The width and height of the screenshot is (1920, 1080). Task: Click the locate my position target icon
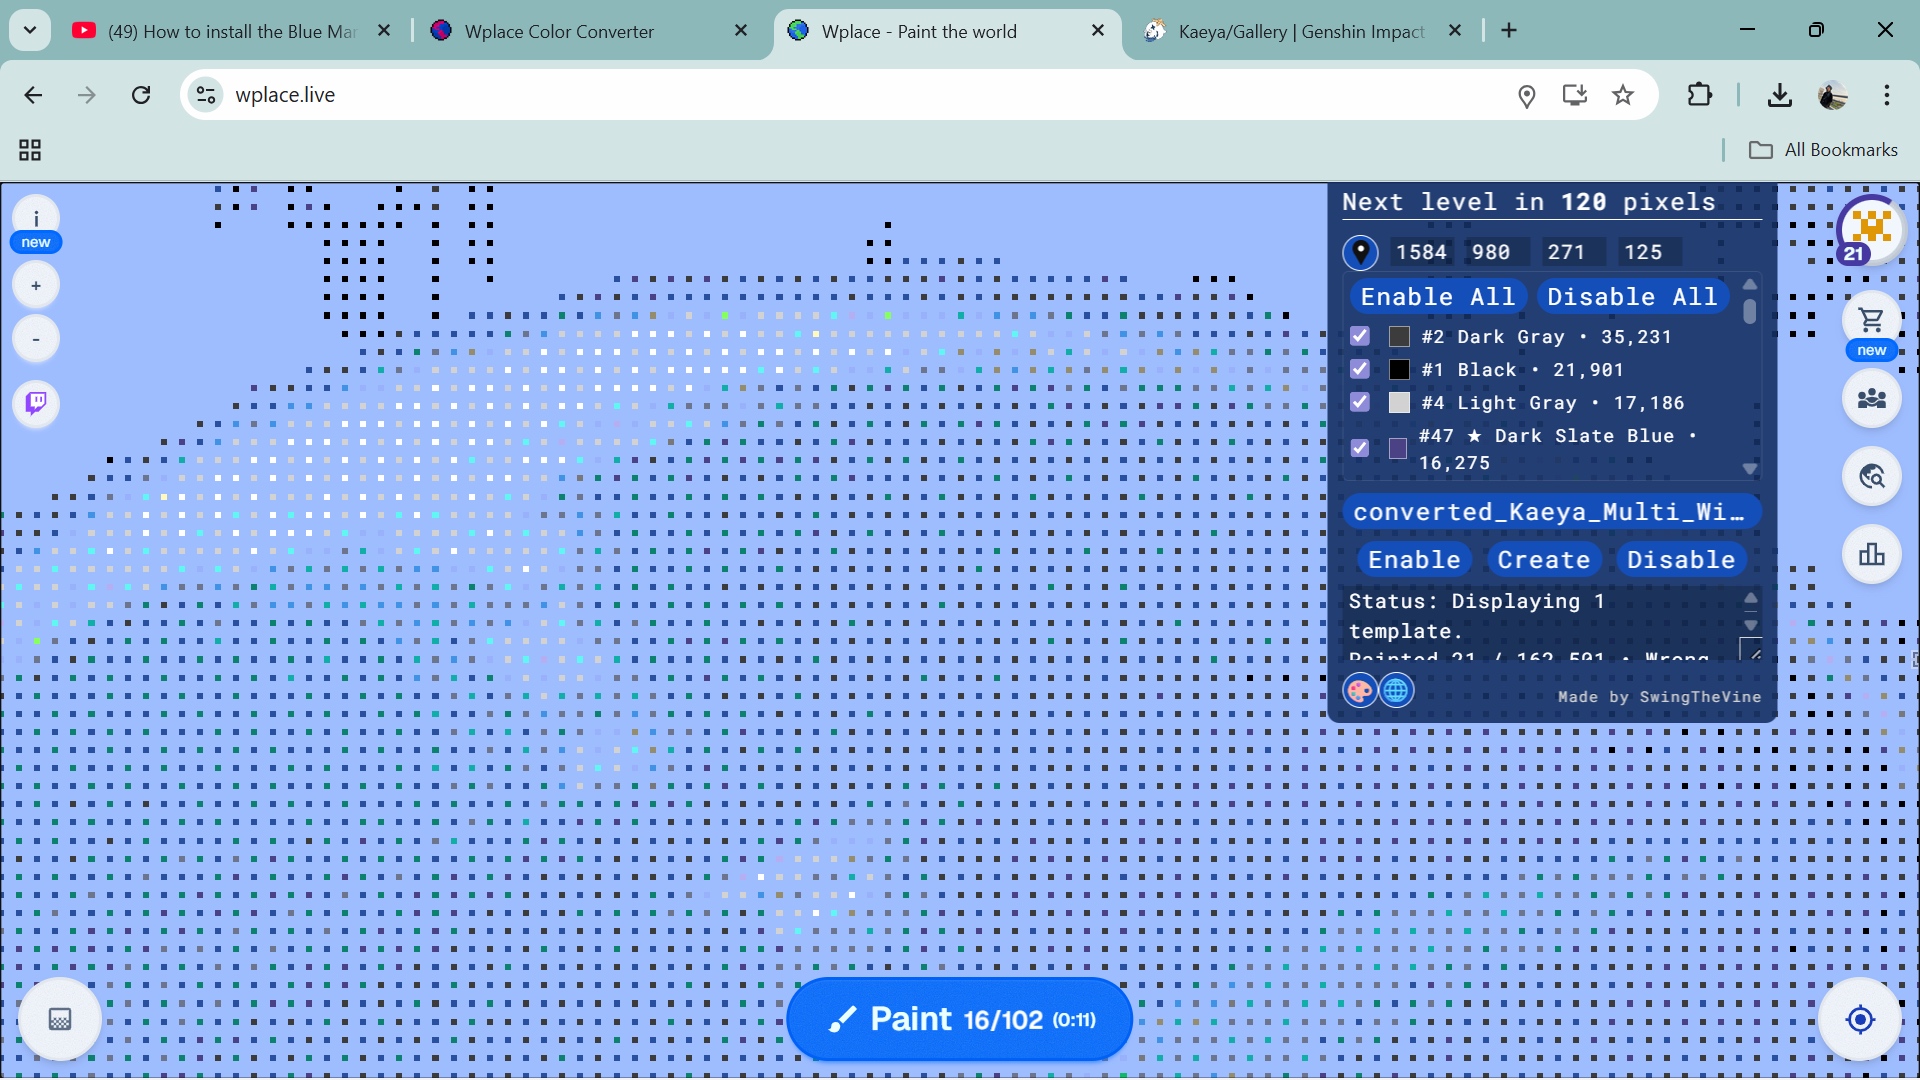point(1860,1019)
